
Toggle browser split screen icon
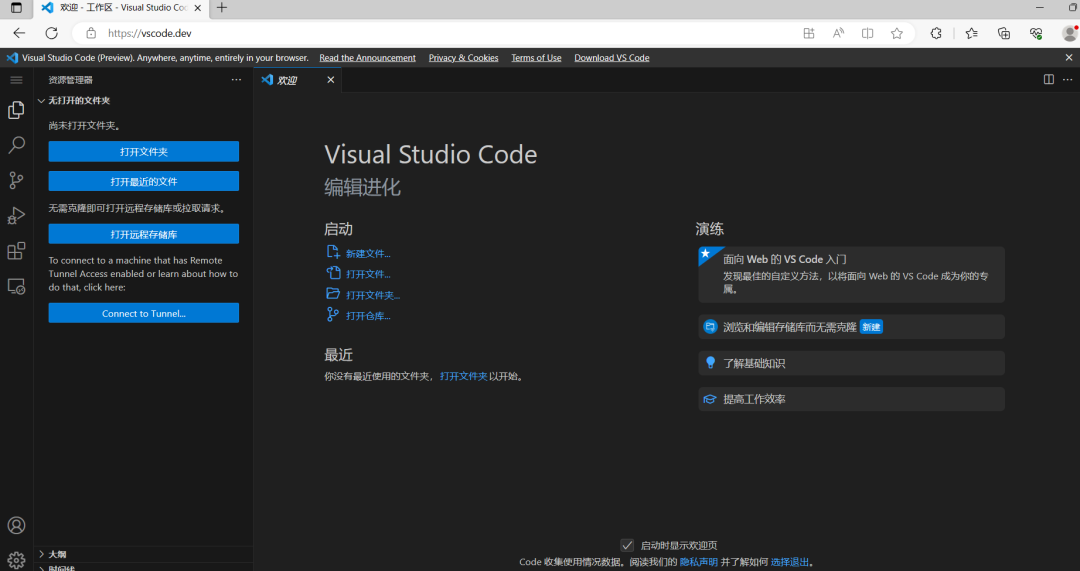coord(867,33)
